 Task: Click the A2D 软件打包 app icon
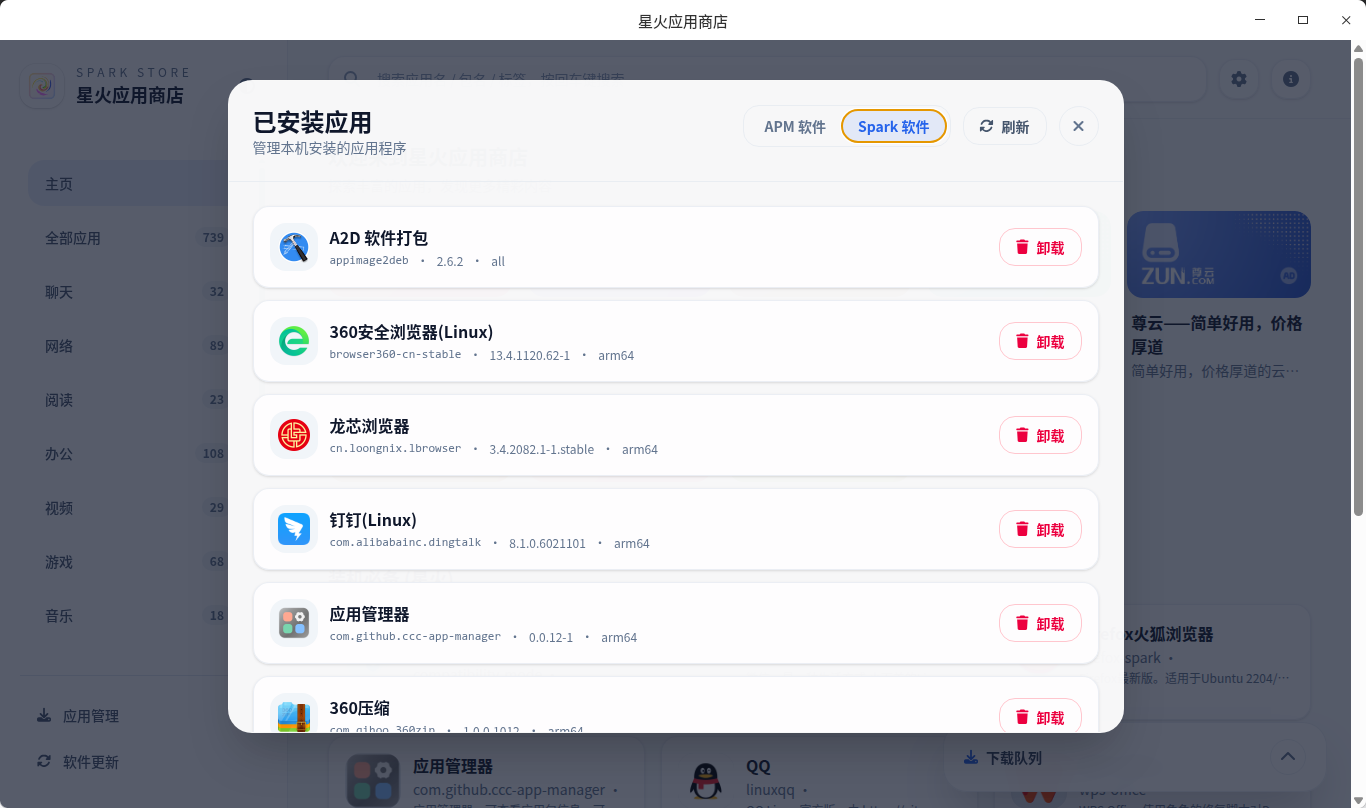tap(293, 247)
